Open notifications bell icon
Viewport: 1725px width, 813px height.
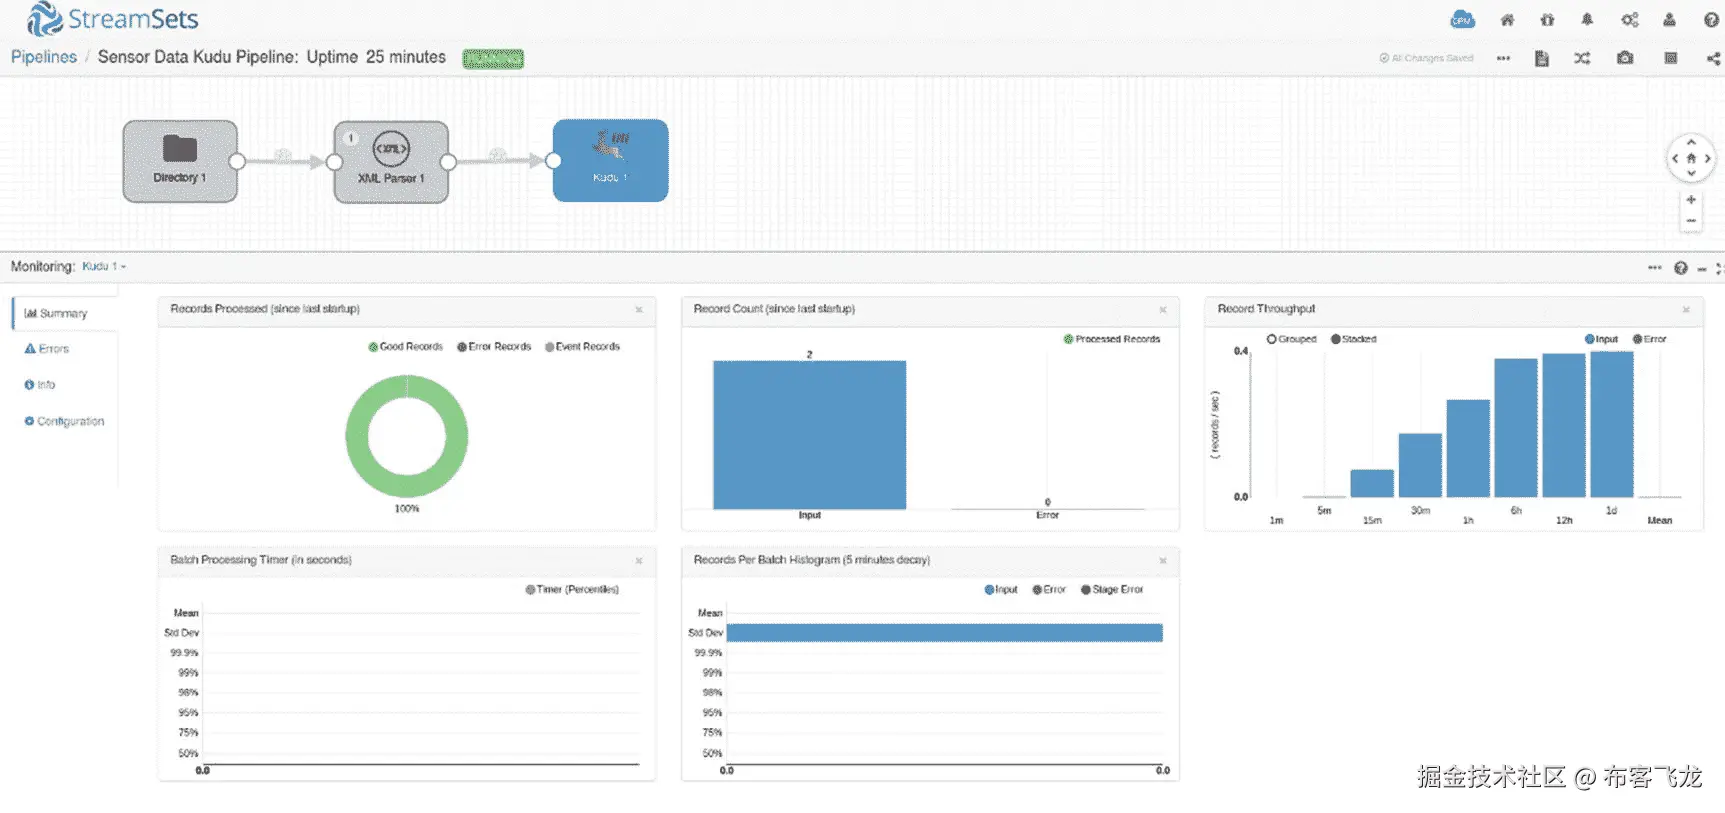(x=1587, y=20)
